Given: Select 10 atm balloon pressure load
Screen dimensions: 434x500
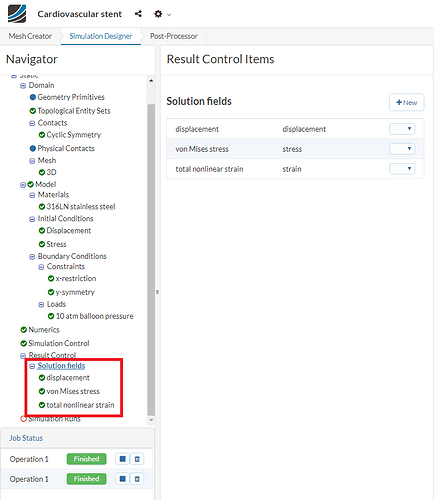Looking at the screenshot, I should click(x=94, y=316).
